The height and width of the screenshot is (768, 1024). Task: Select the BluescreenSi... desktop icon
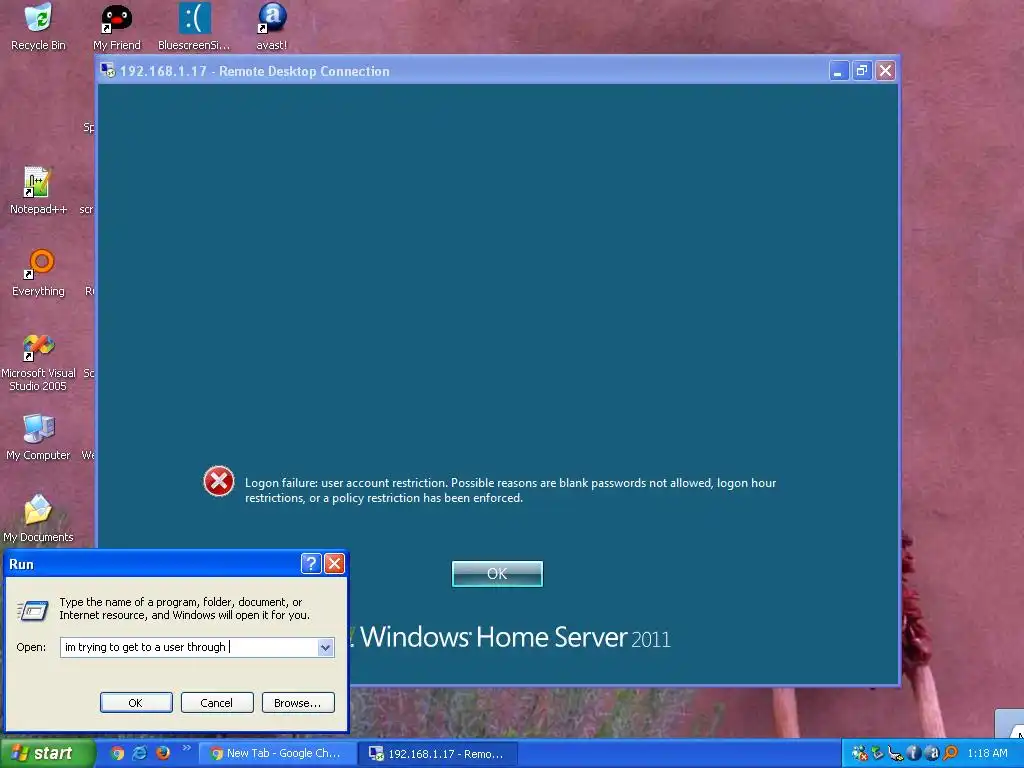[194, 26]
